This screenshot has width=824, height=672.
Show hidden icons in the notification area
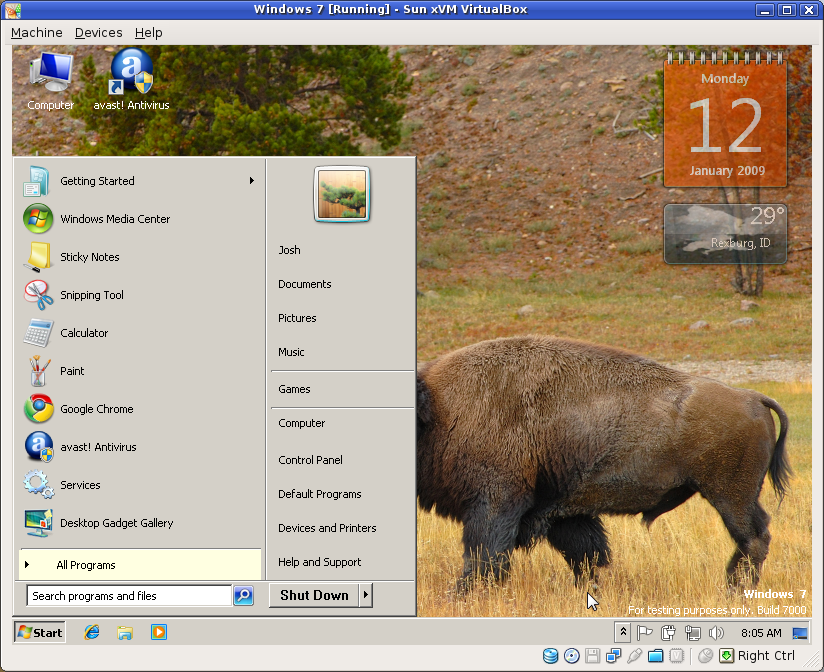coord(622,632)
